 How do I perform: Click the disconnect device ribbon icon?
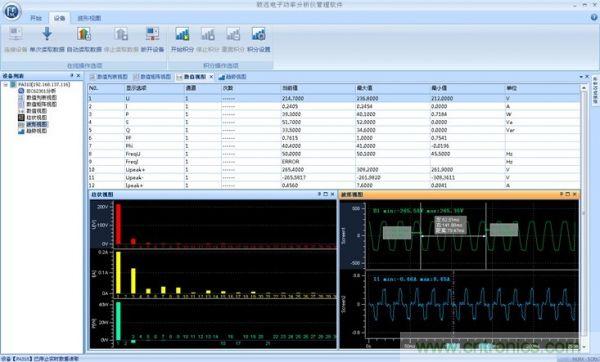click(152, 34)
